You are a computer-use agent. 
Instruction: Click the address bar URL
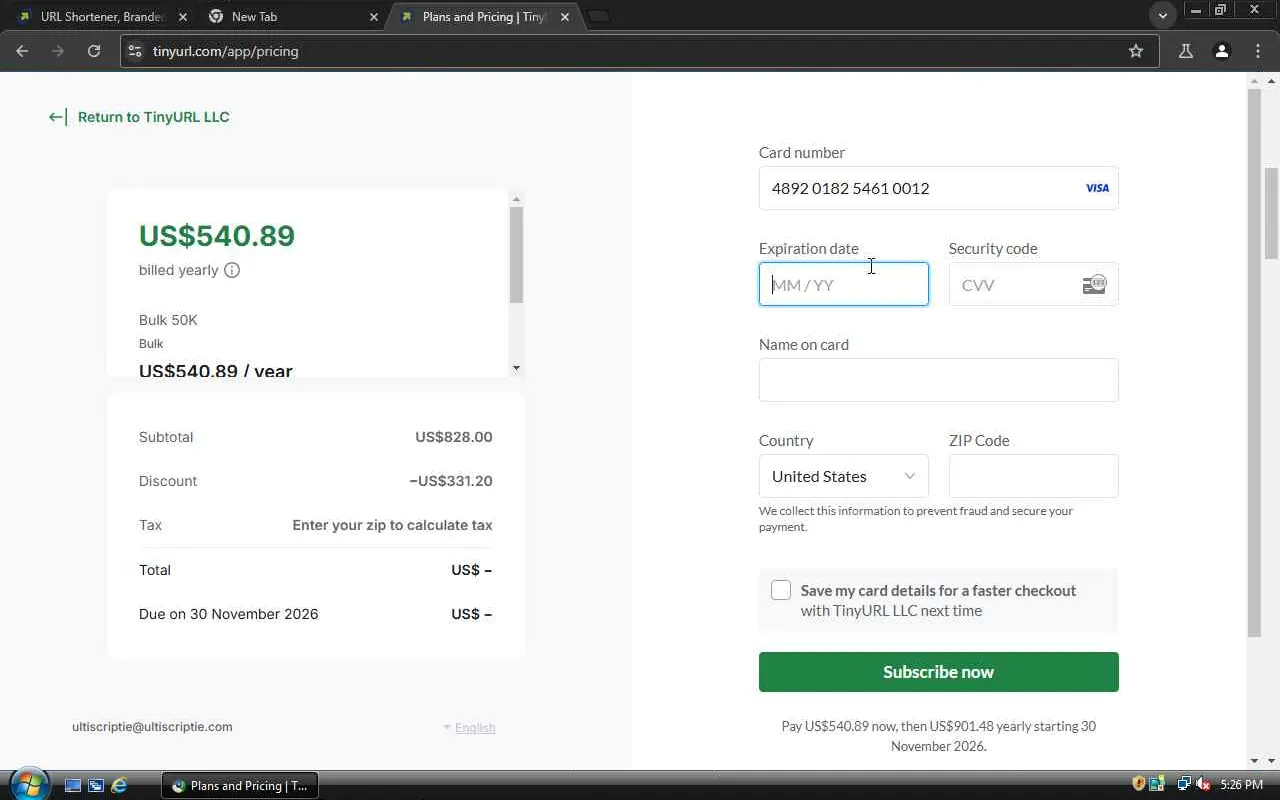[226, 51]
